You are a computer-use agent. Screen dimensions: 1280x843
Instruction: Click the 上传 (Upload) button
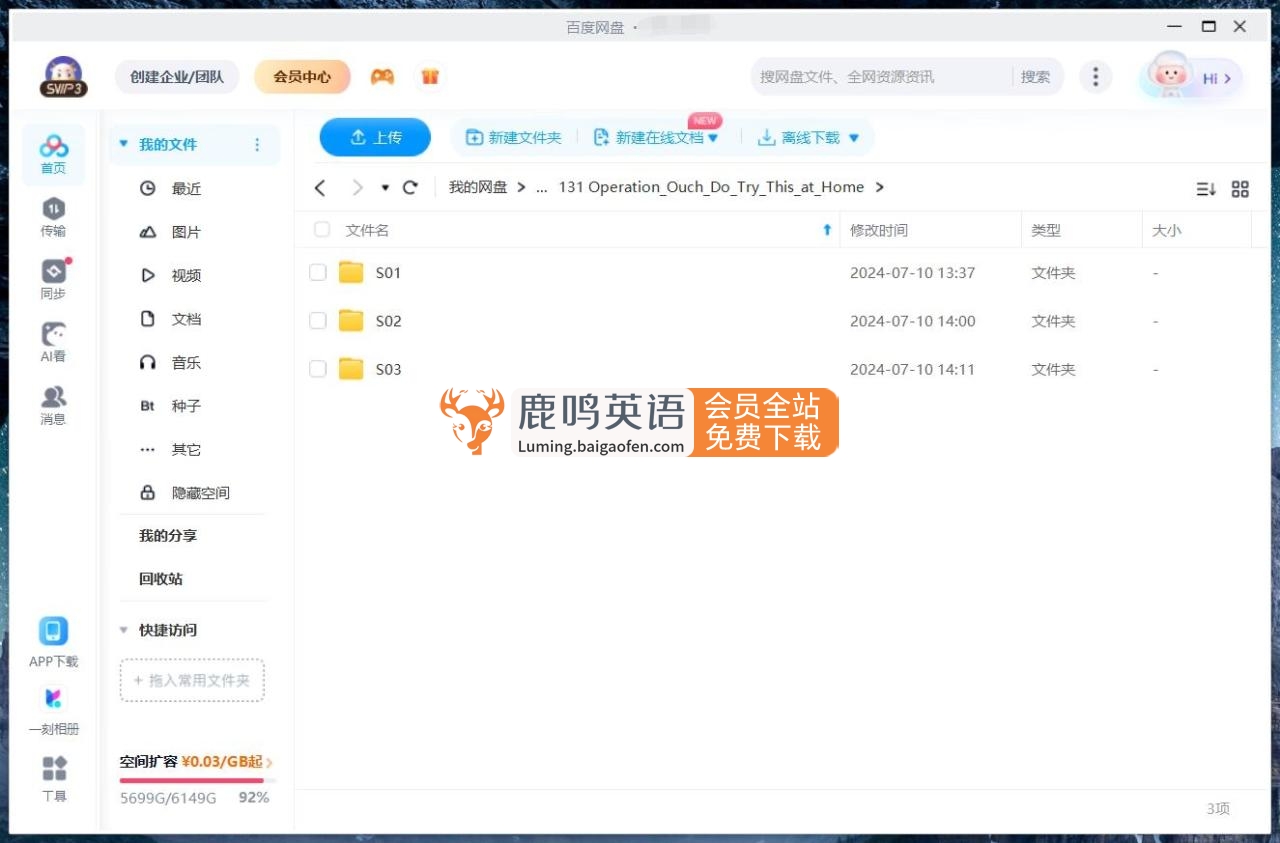click(375, 138)
